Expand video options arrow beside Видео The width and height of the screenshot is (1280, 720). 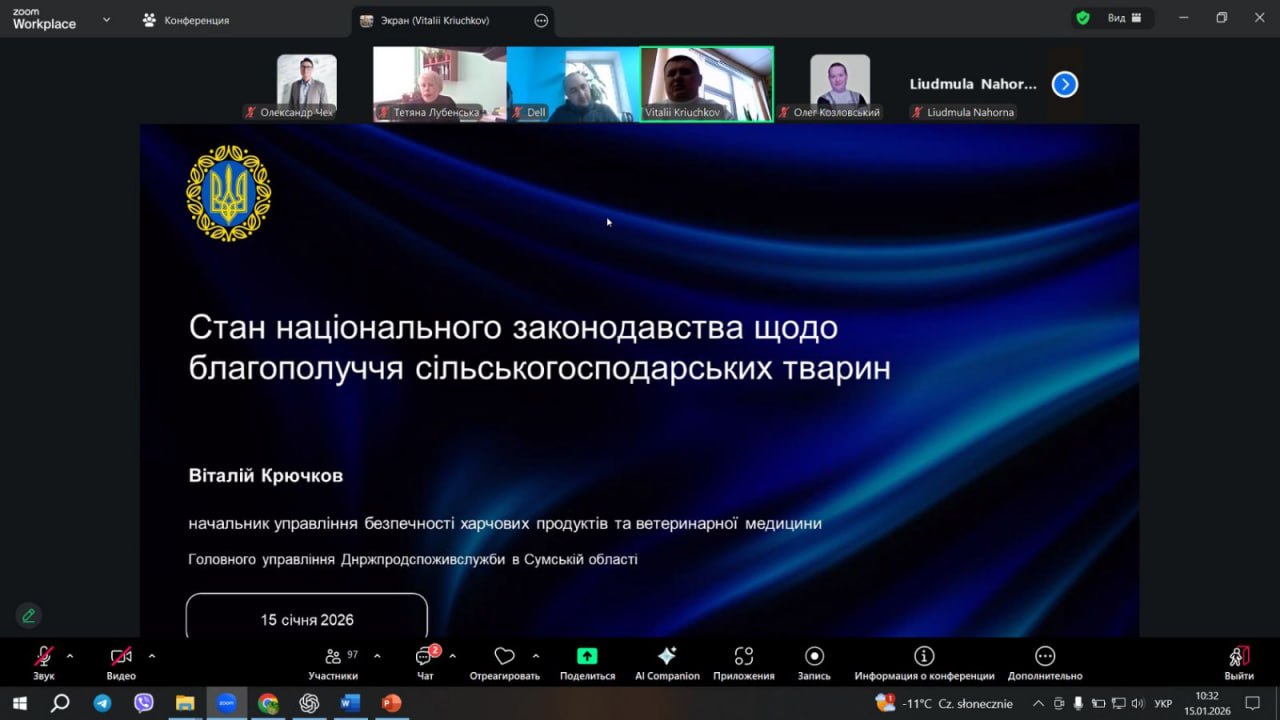tap(152, 656)
